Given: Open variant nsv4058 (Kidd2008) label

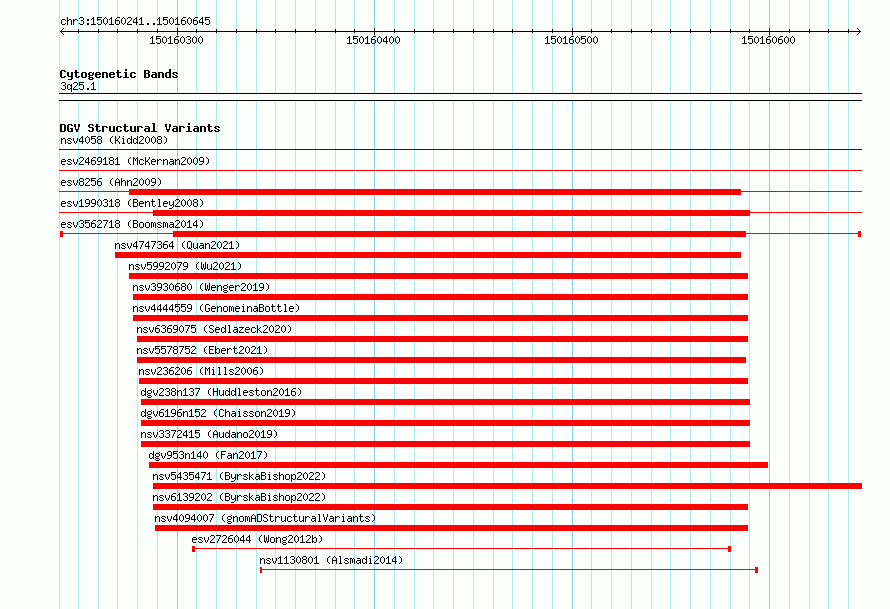Looking at the screenshot, I should click(x=114, y=140).
